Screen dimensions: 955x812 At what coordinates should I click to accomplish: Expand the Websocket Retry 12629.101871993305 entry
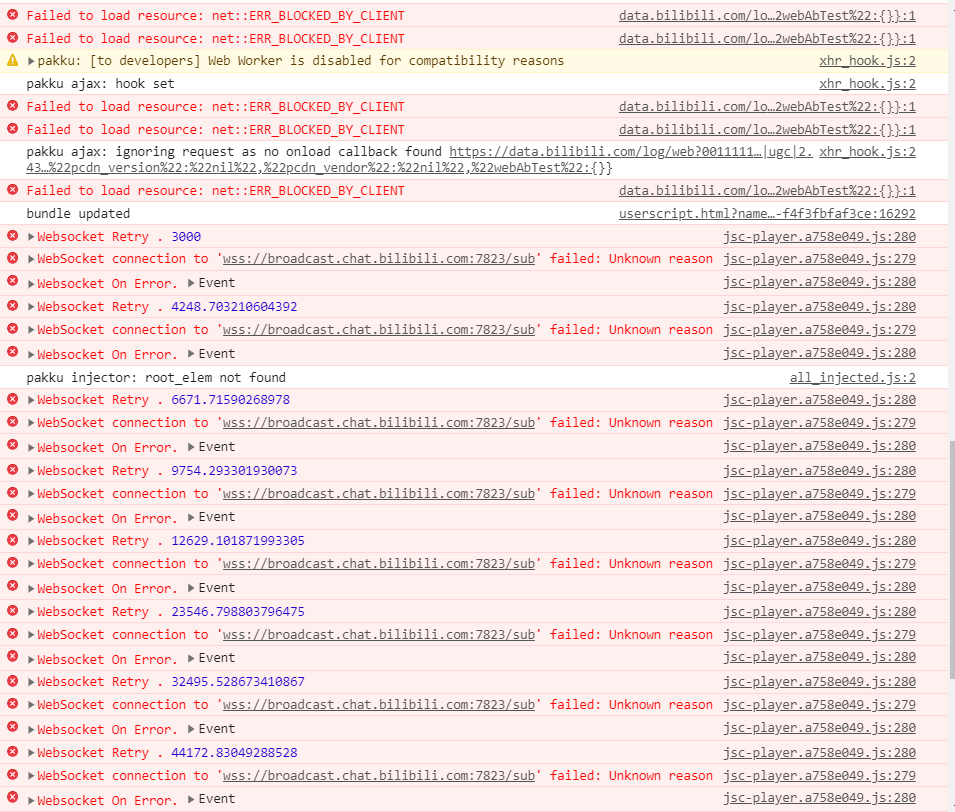pyautogui.click(x=31, y=541)
